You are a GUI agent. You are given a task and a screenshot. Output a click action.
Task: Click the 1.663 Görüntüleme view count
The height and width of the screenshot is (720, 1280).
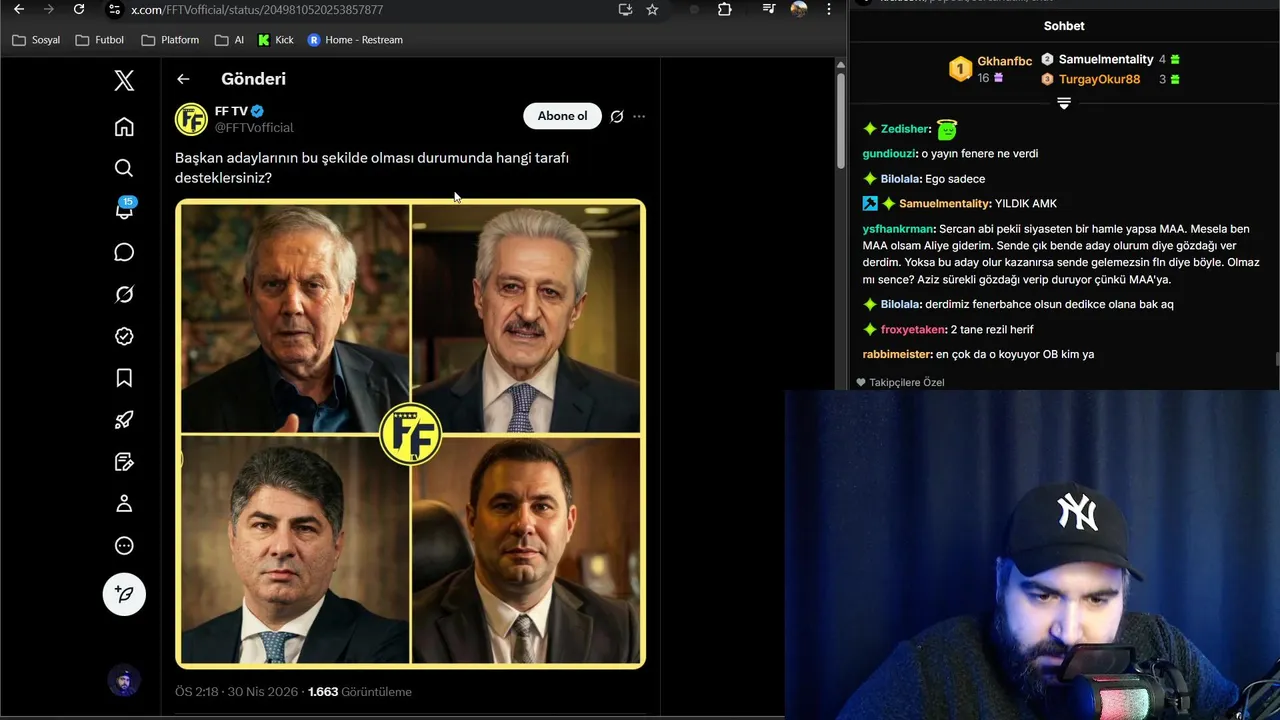(360, 692)
